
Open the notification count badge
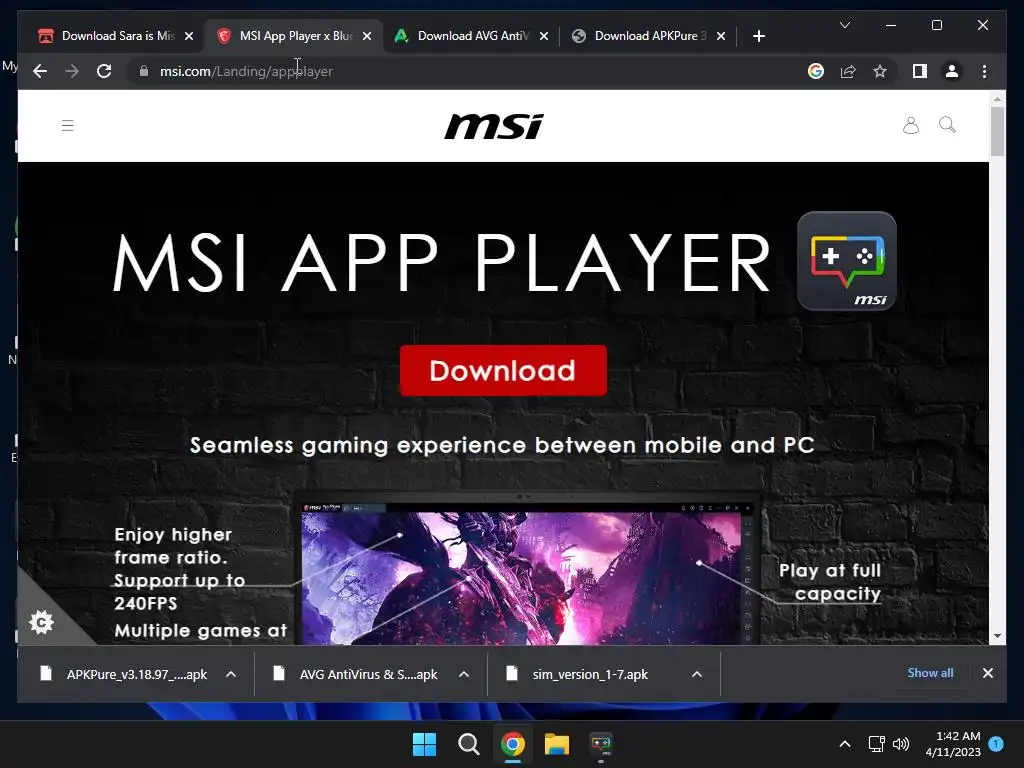click(x=995, y=743)
